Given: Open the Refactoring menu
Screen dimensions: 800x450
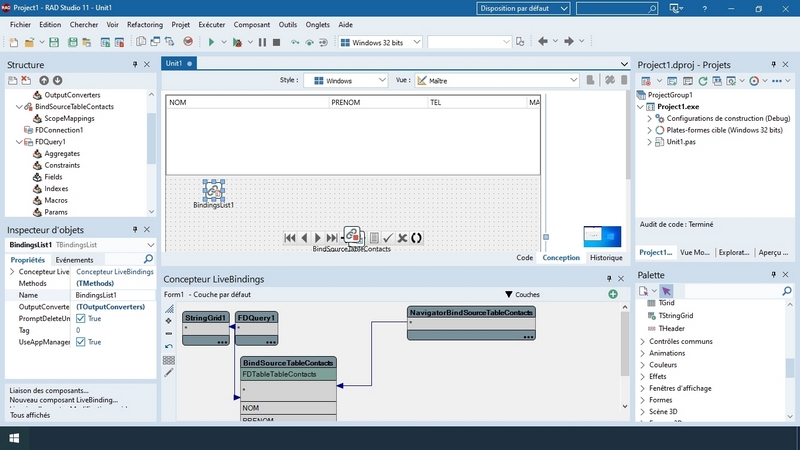Looking at the screenshot, I should [x=145, y=24].
